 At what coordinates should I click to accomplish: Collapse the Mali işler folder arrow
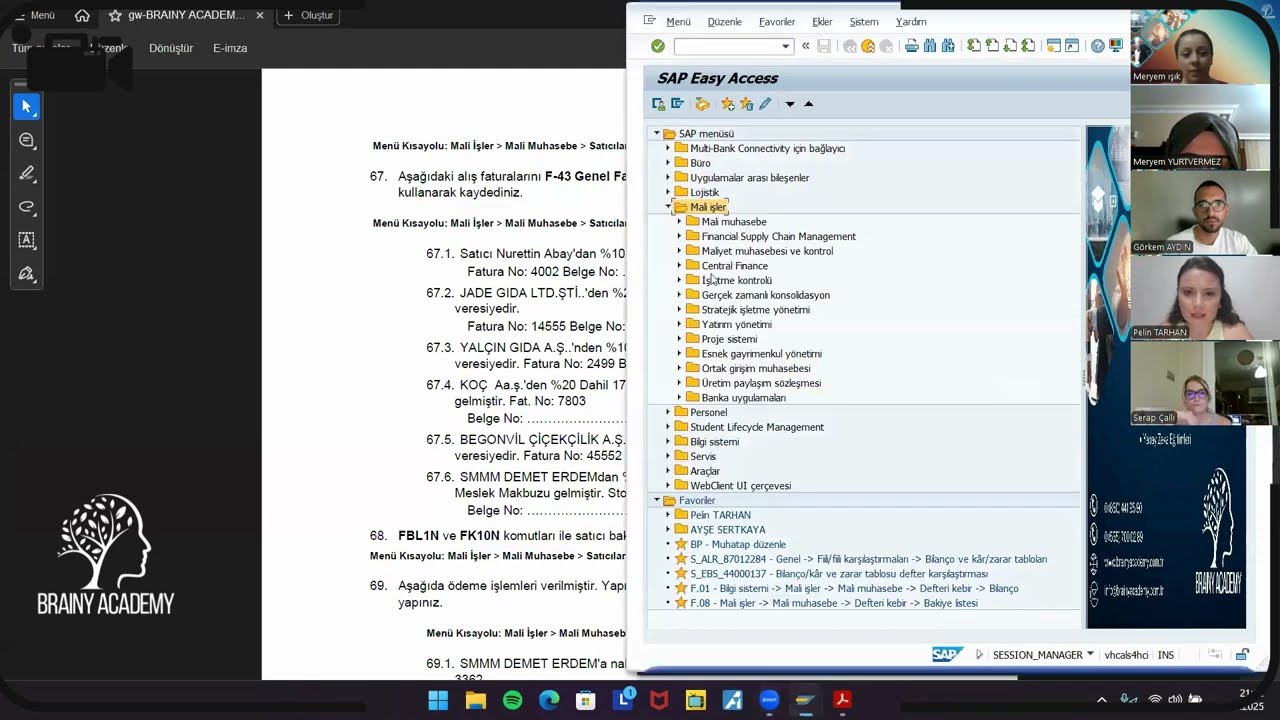click(669, 207)
